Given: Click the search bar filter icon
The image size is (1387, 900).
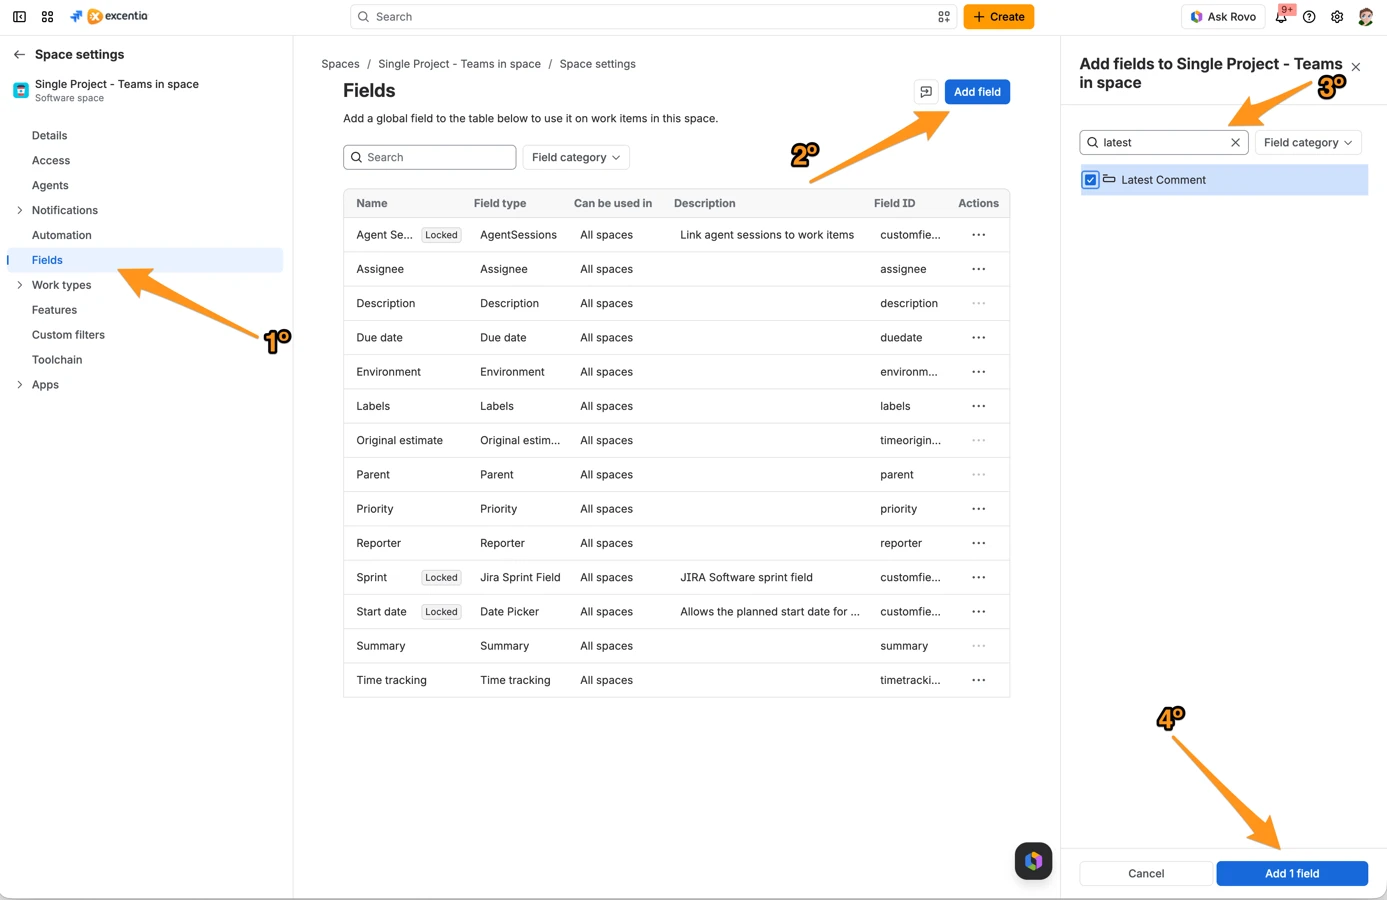Looking at the screenshot, I should tap(943, 17).
